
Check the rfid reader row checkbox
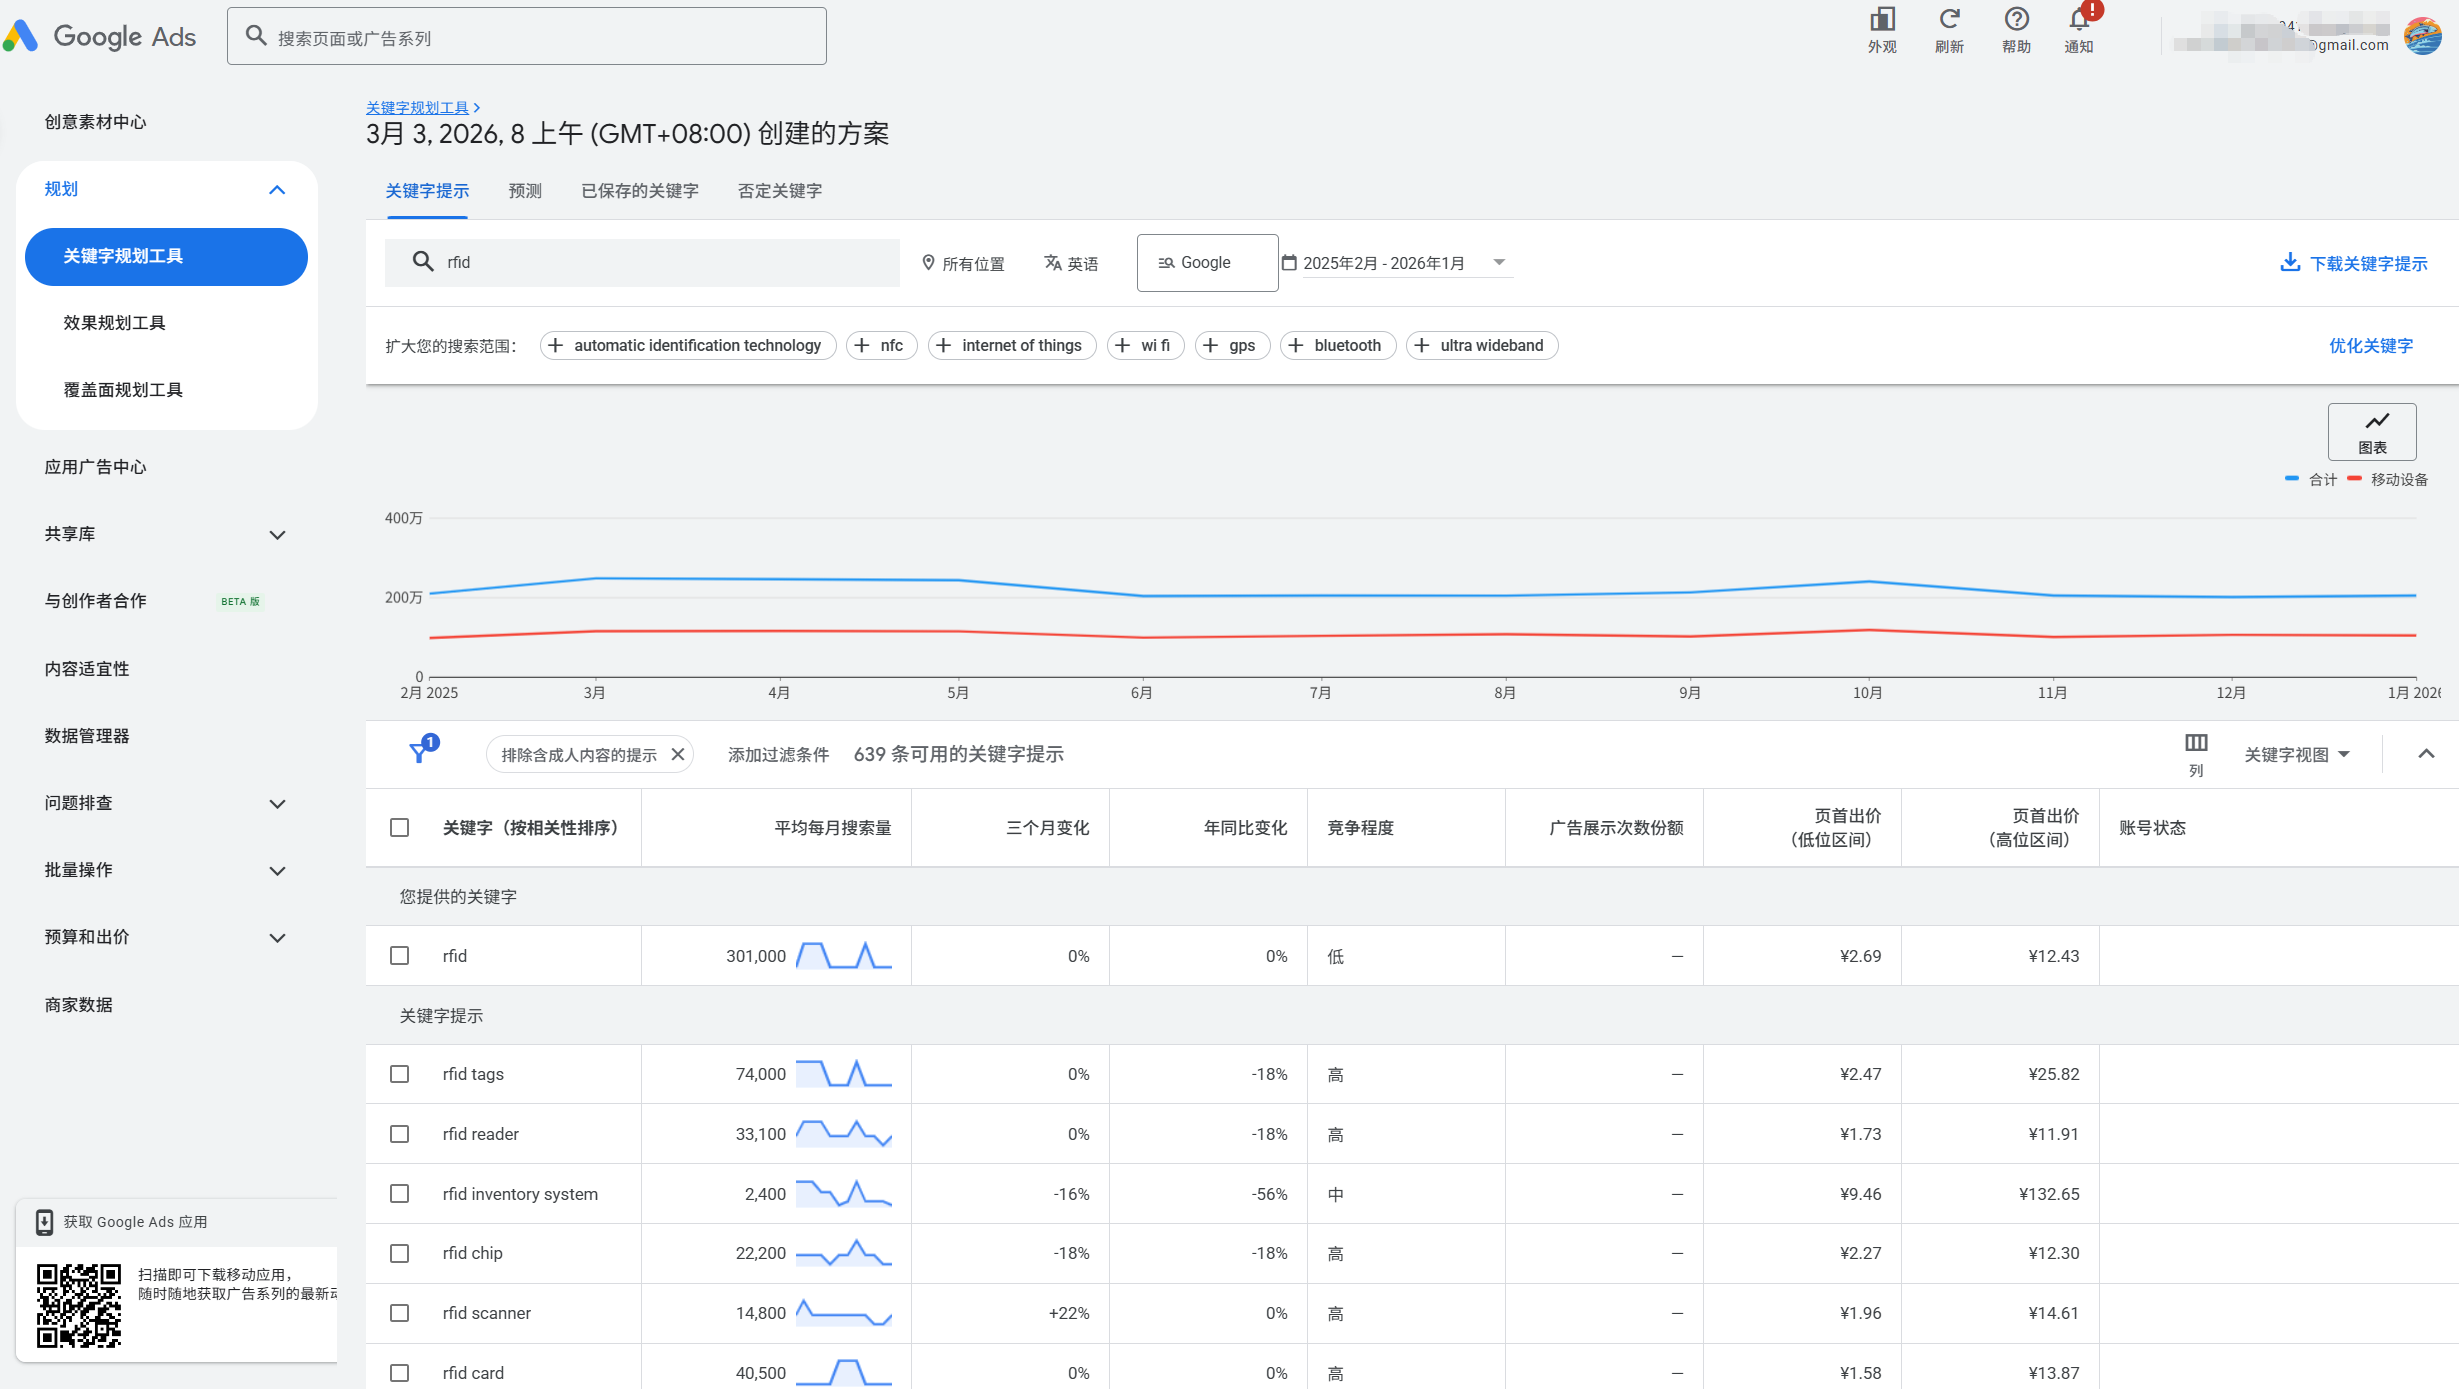(x=400, y=1134)
